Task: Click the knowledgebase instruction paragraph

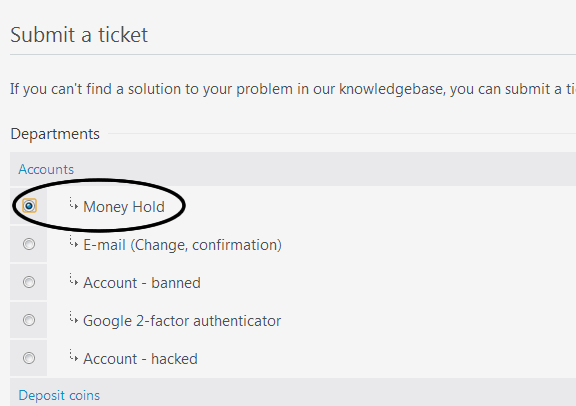Action: (x=293, y=89)
